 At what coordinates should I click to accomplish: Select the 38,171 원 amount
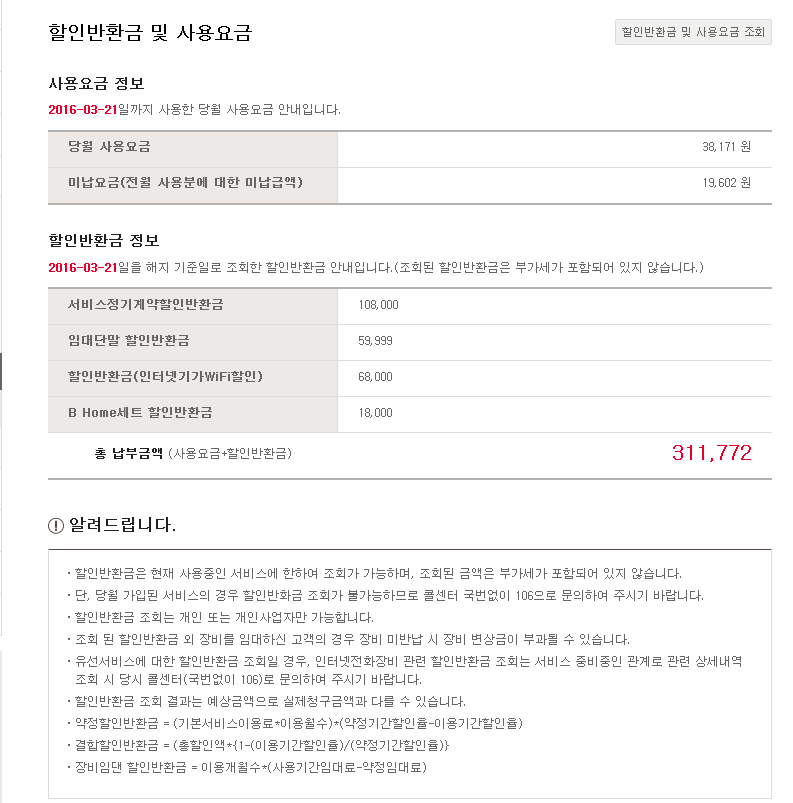click(726, 147)
